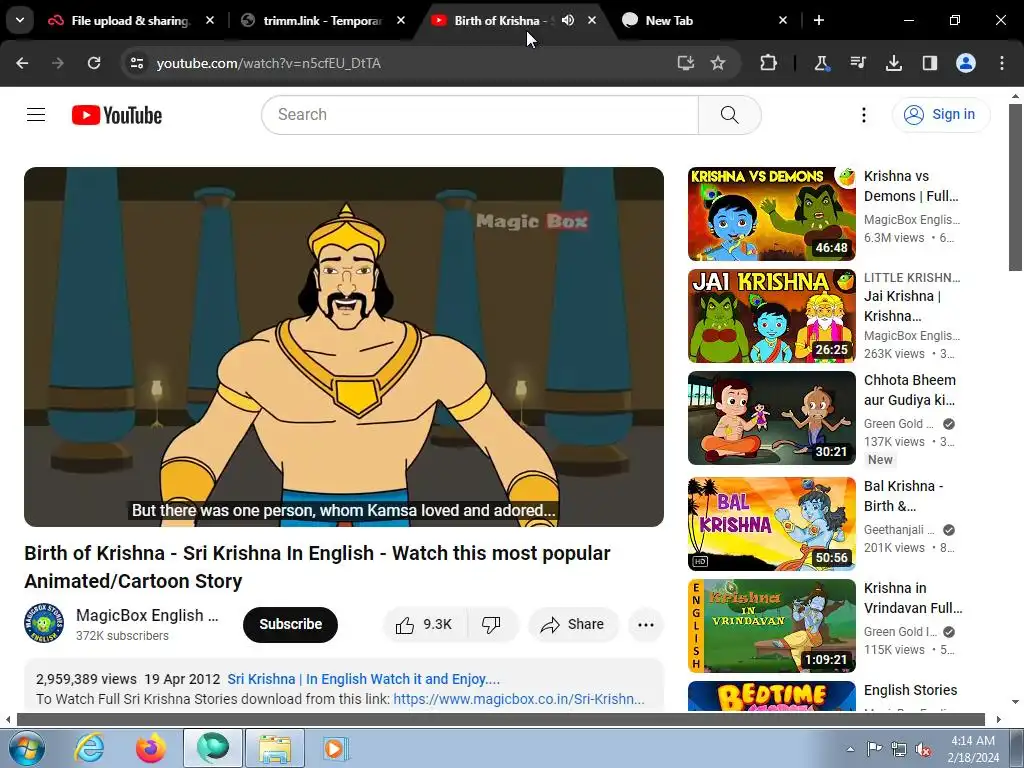Share the video
The width and height of the screenshot is (1024, 768).
pyautogui.click(x=572, y=624)
